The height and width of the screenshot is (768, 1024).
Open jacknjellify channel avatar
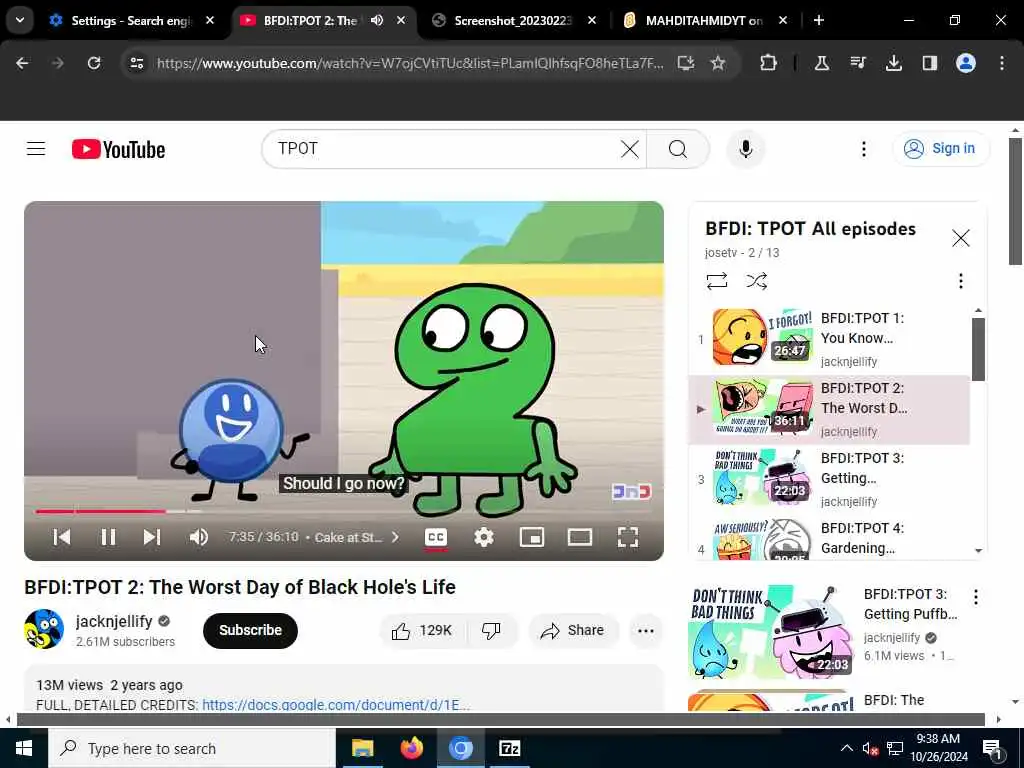coord(44,629)
